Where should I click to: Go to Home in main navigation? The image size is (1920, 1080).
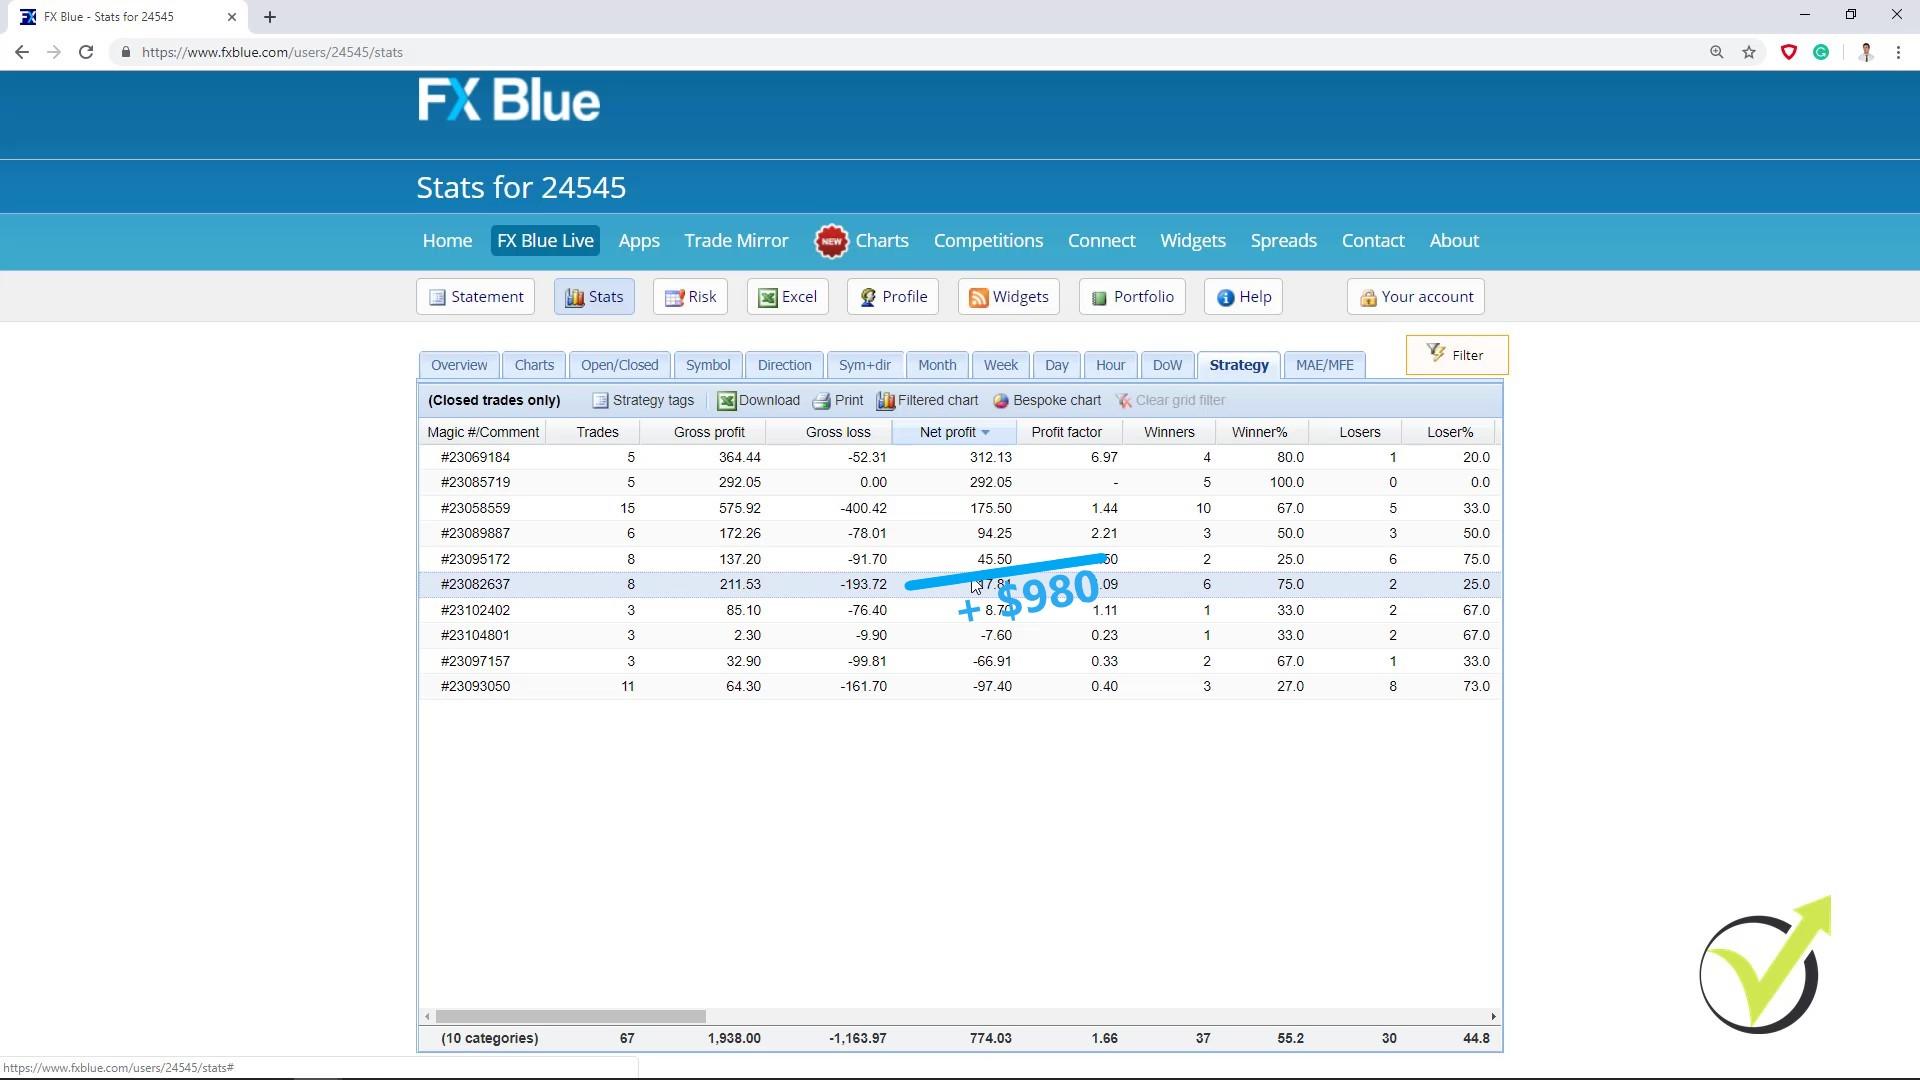(447, 241)
